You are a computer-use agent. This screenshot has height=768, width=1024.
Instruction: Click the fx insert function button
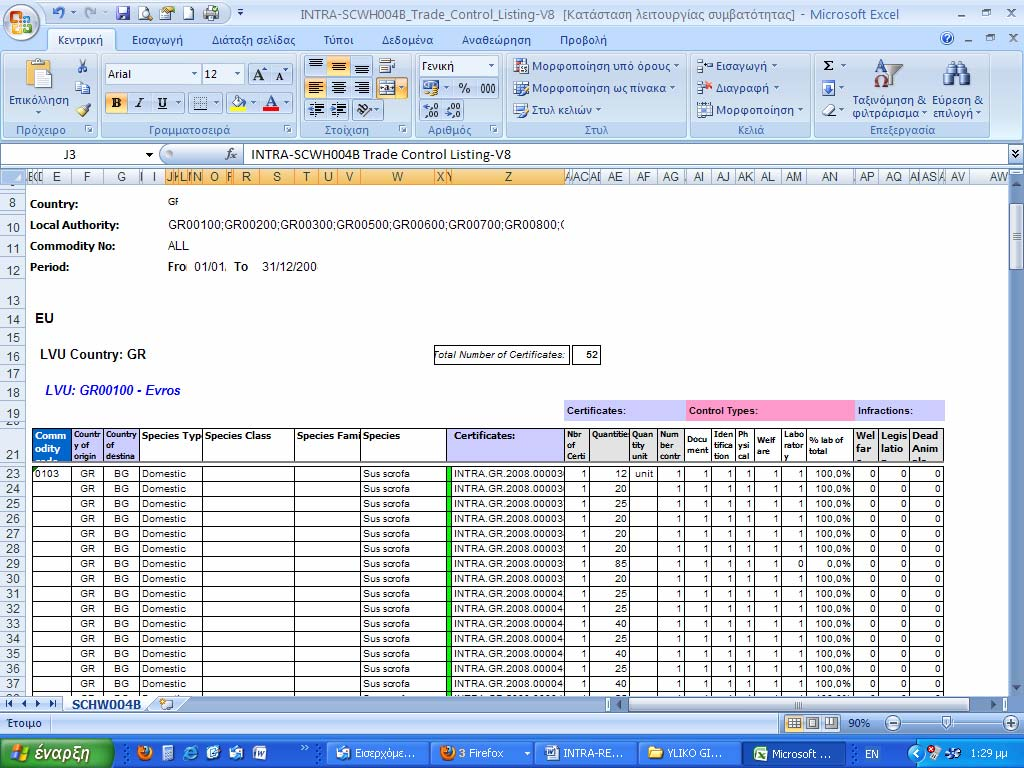click(x=231, y=155)
